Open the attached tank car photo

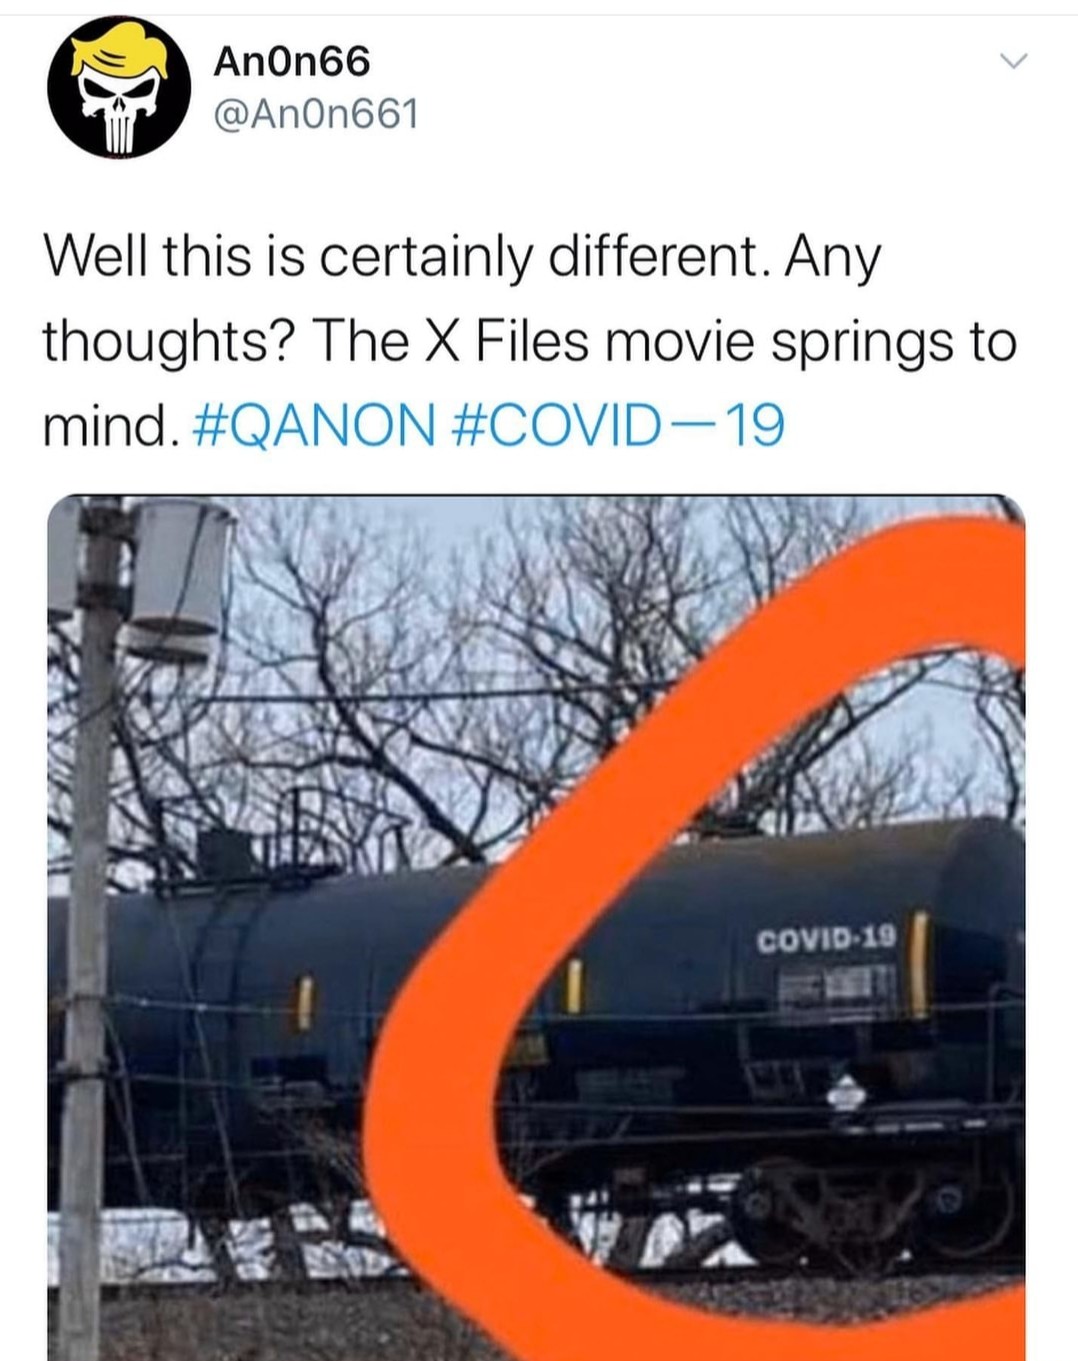pyautogui.click(x=536, y=927)
